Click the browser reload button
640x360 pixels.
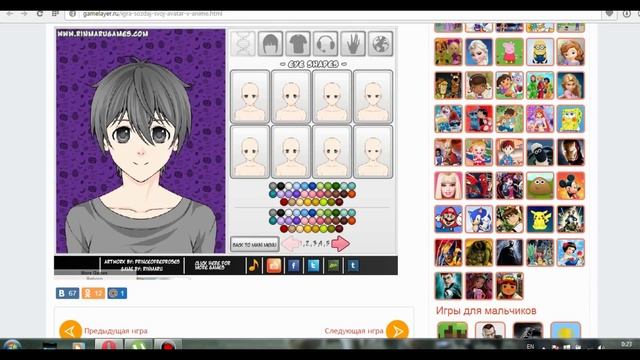click(x=40, y=14)
